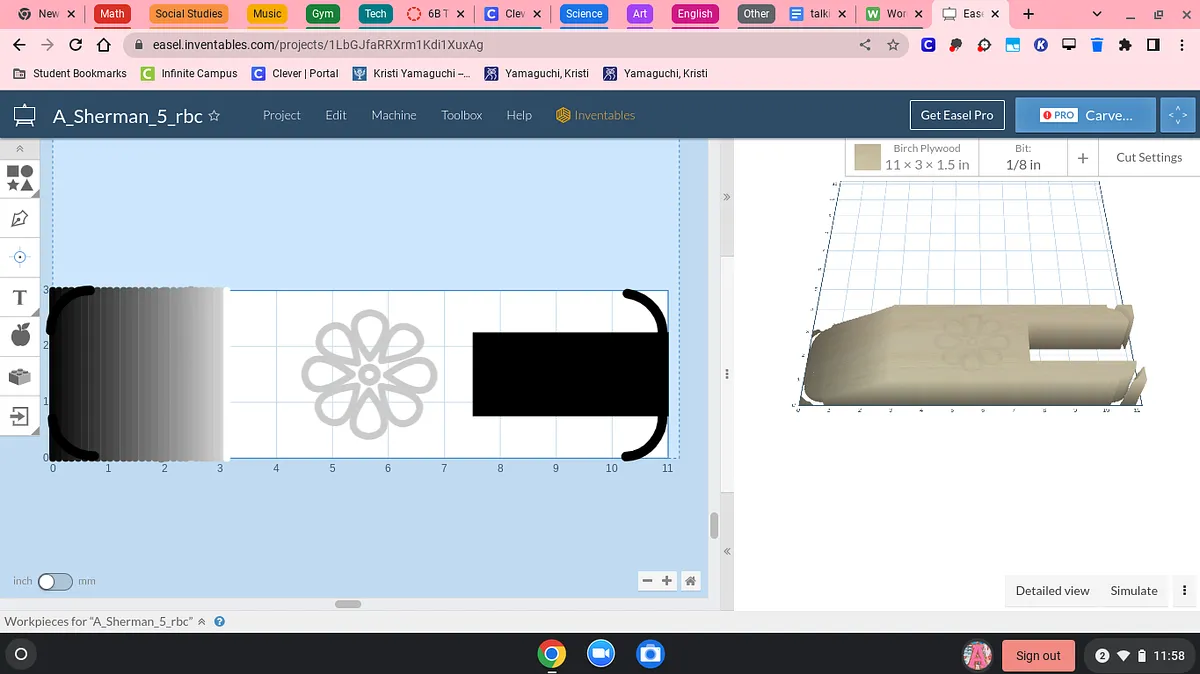This screenshot has height=674, width=1200.
Task: Open the Machine menu
Action: coord(394,115)
